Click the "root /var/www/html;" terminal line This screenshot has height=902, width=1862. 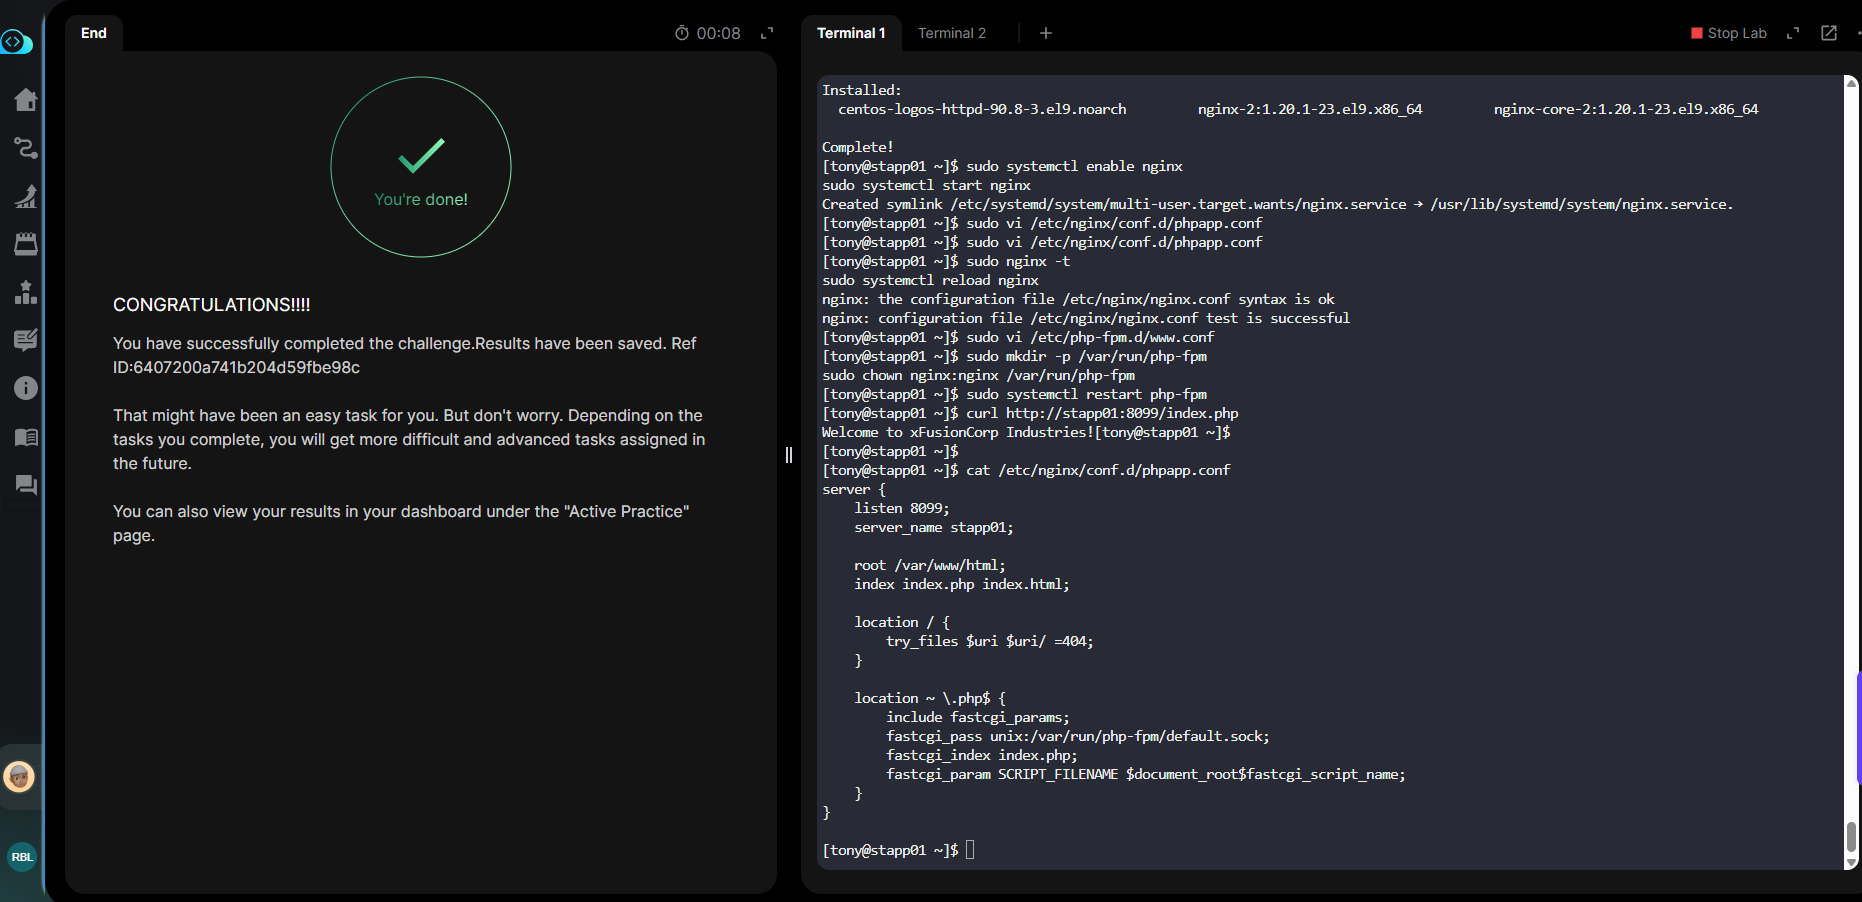pos(930,565)
